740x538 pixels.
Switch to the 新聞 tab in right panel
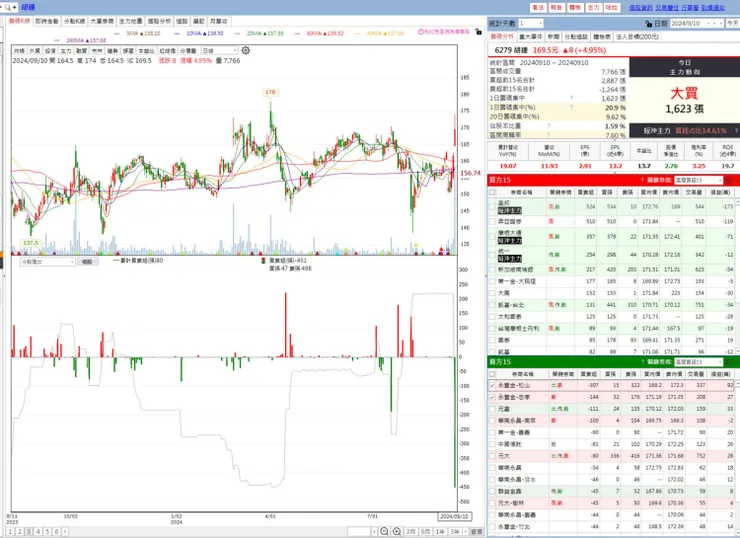(x=554, y=36)
